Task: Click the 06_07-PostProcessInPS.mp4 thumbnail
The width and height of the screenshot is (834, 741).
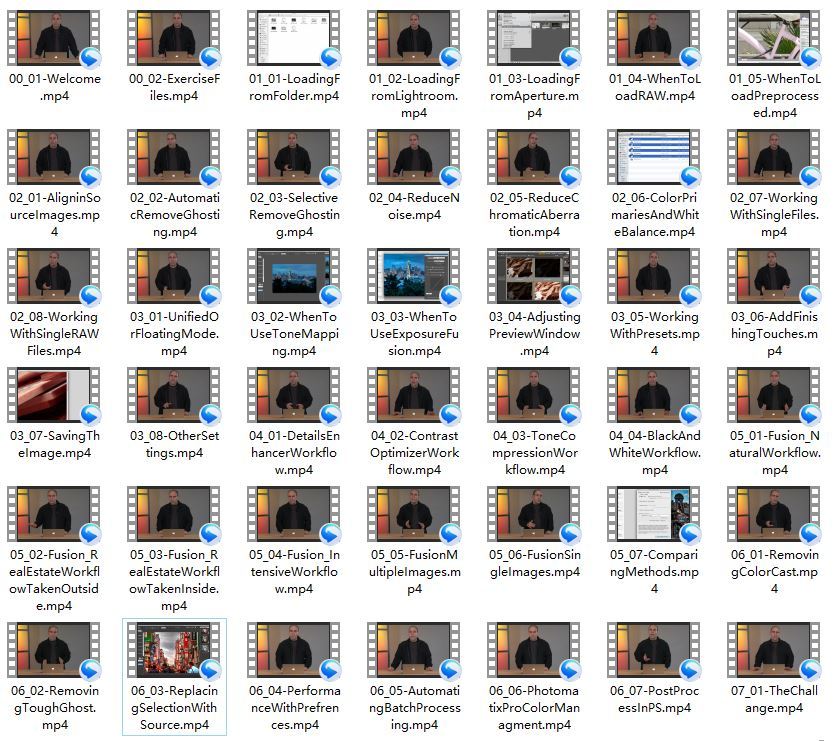Action: pos(654,651)
